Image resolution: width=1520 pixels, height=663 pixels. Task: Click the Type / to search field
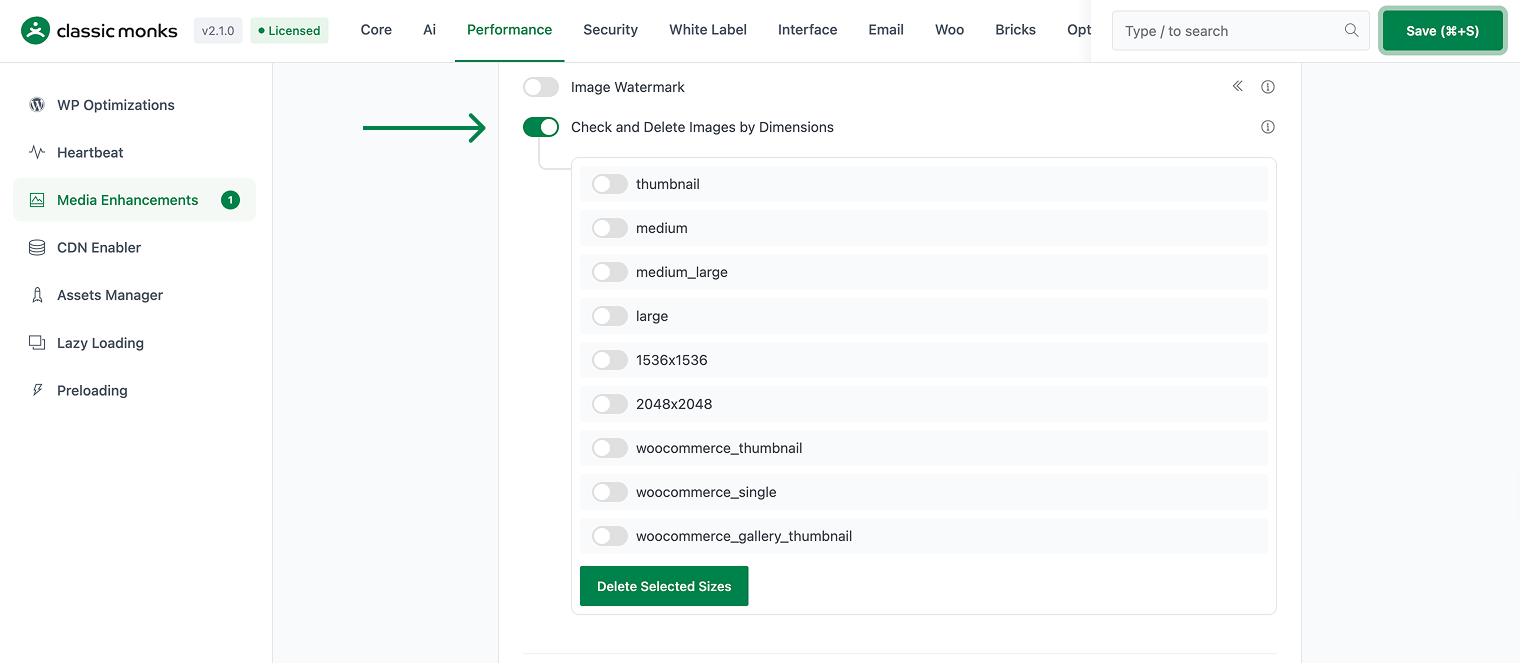click(1240, 31)
